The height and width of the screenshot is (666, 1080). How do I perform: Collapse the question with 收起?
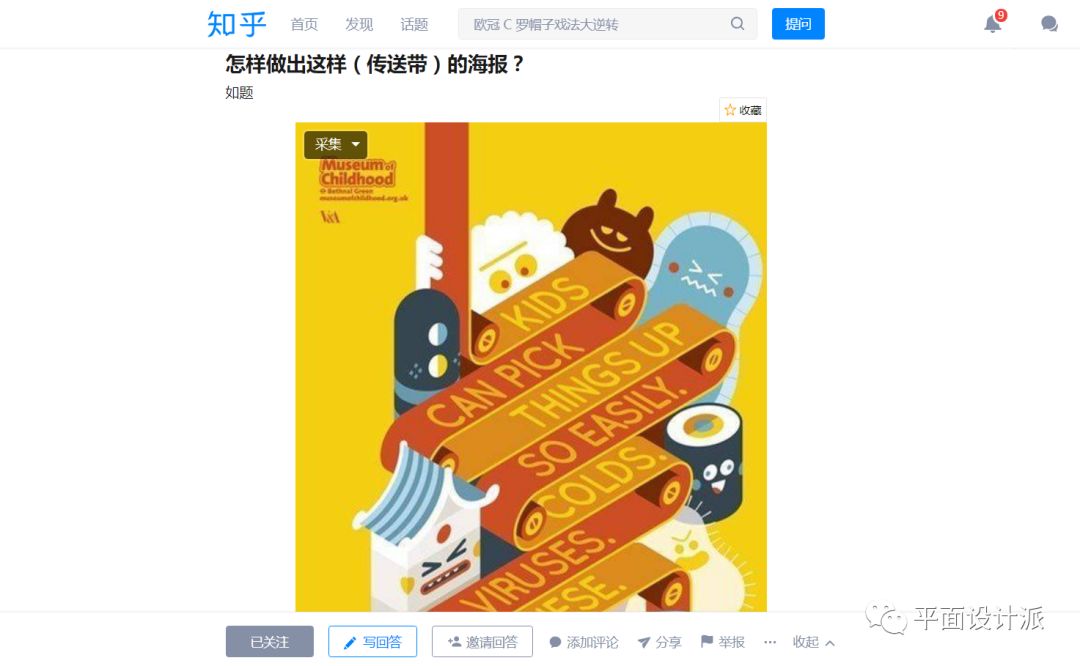813,642
